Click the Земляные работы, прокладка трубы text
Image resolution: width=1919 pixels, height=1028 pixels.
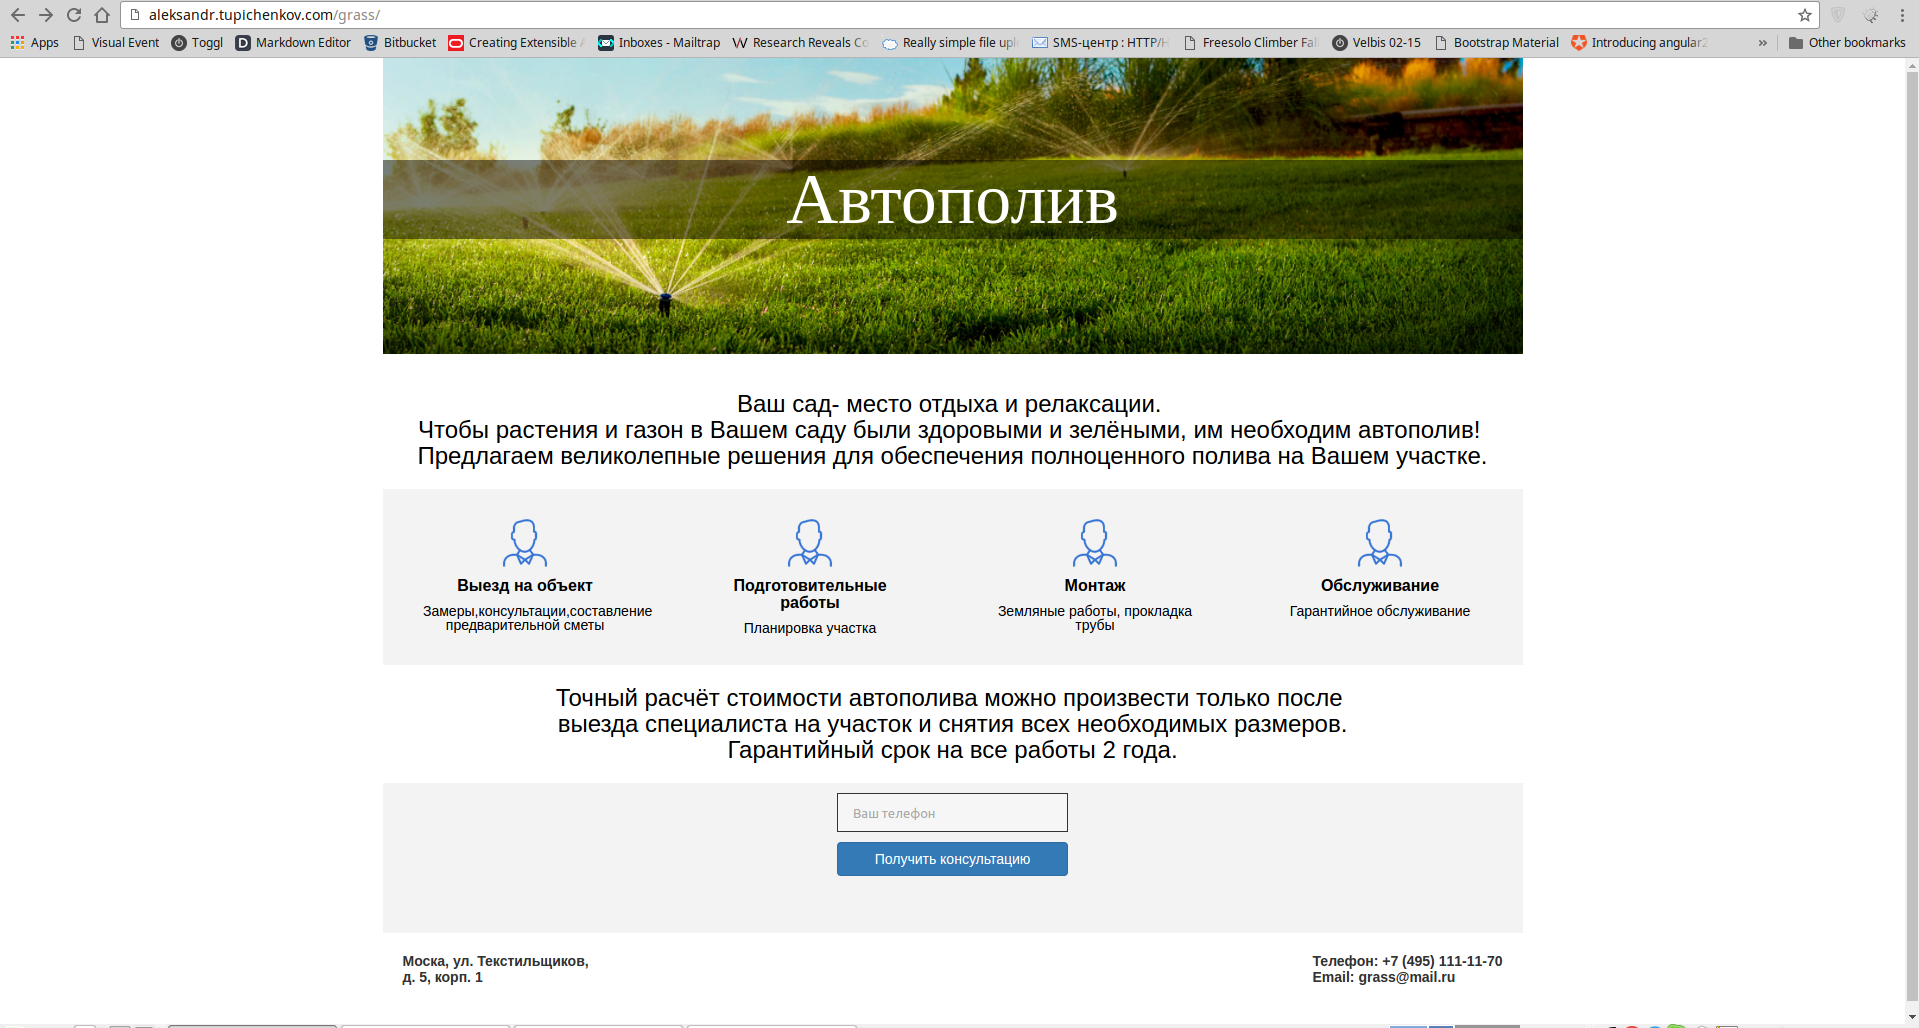(1095, 618)
